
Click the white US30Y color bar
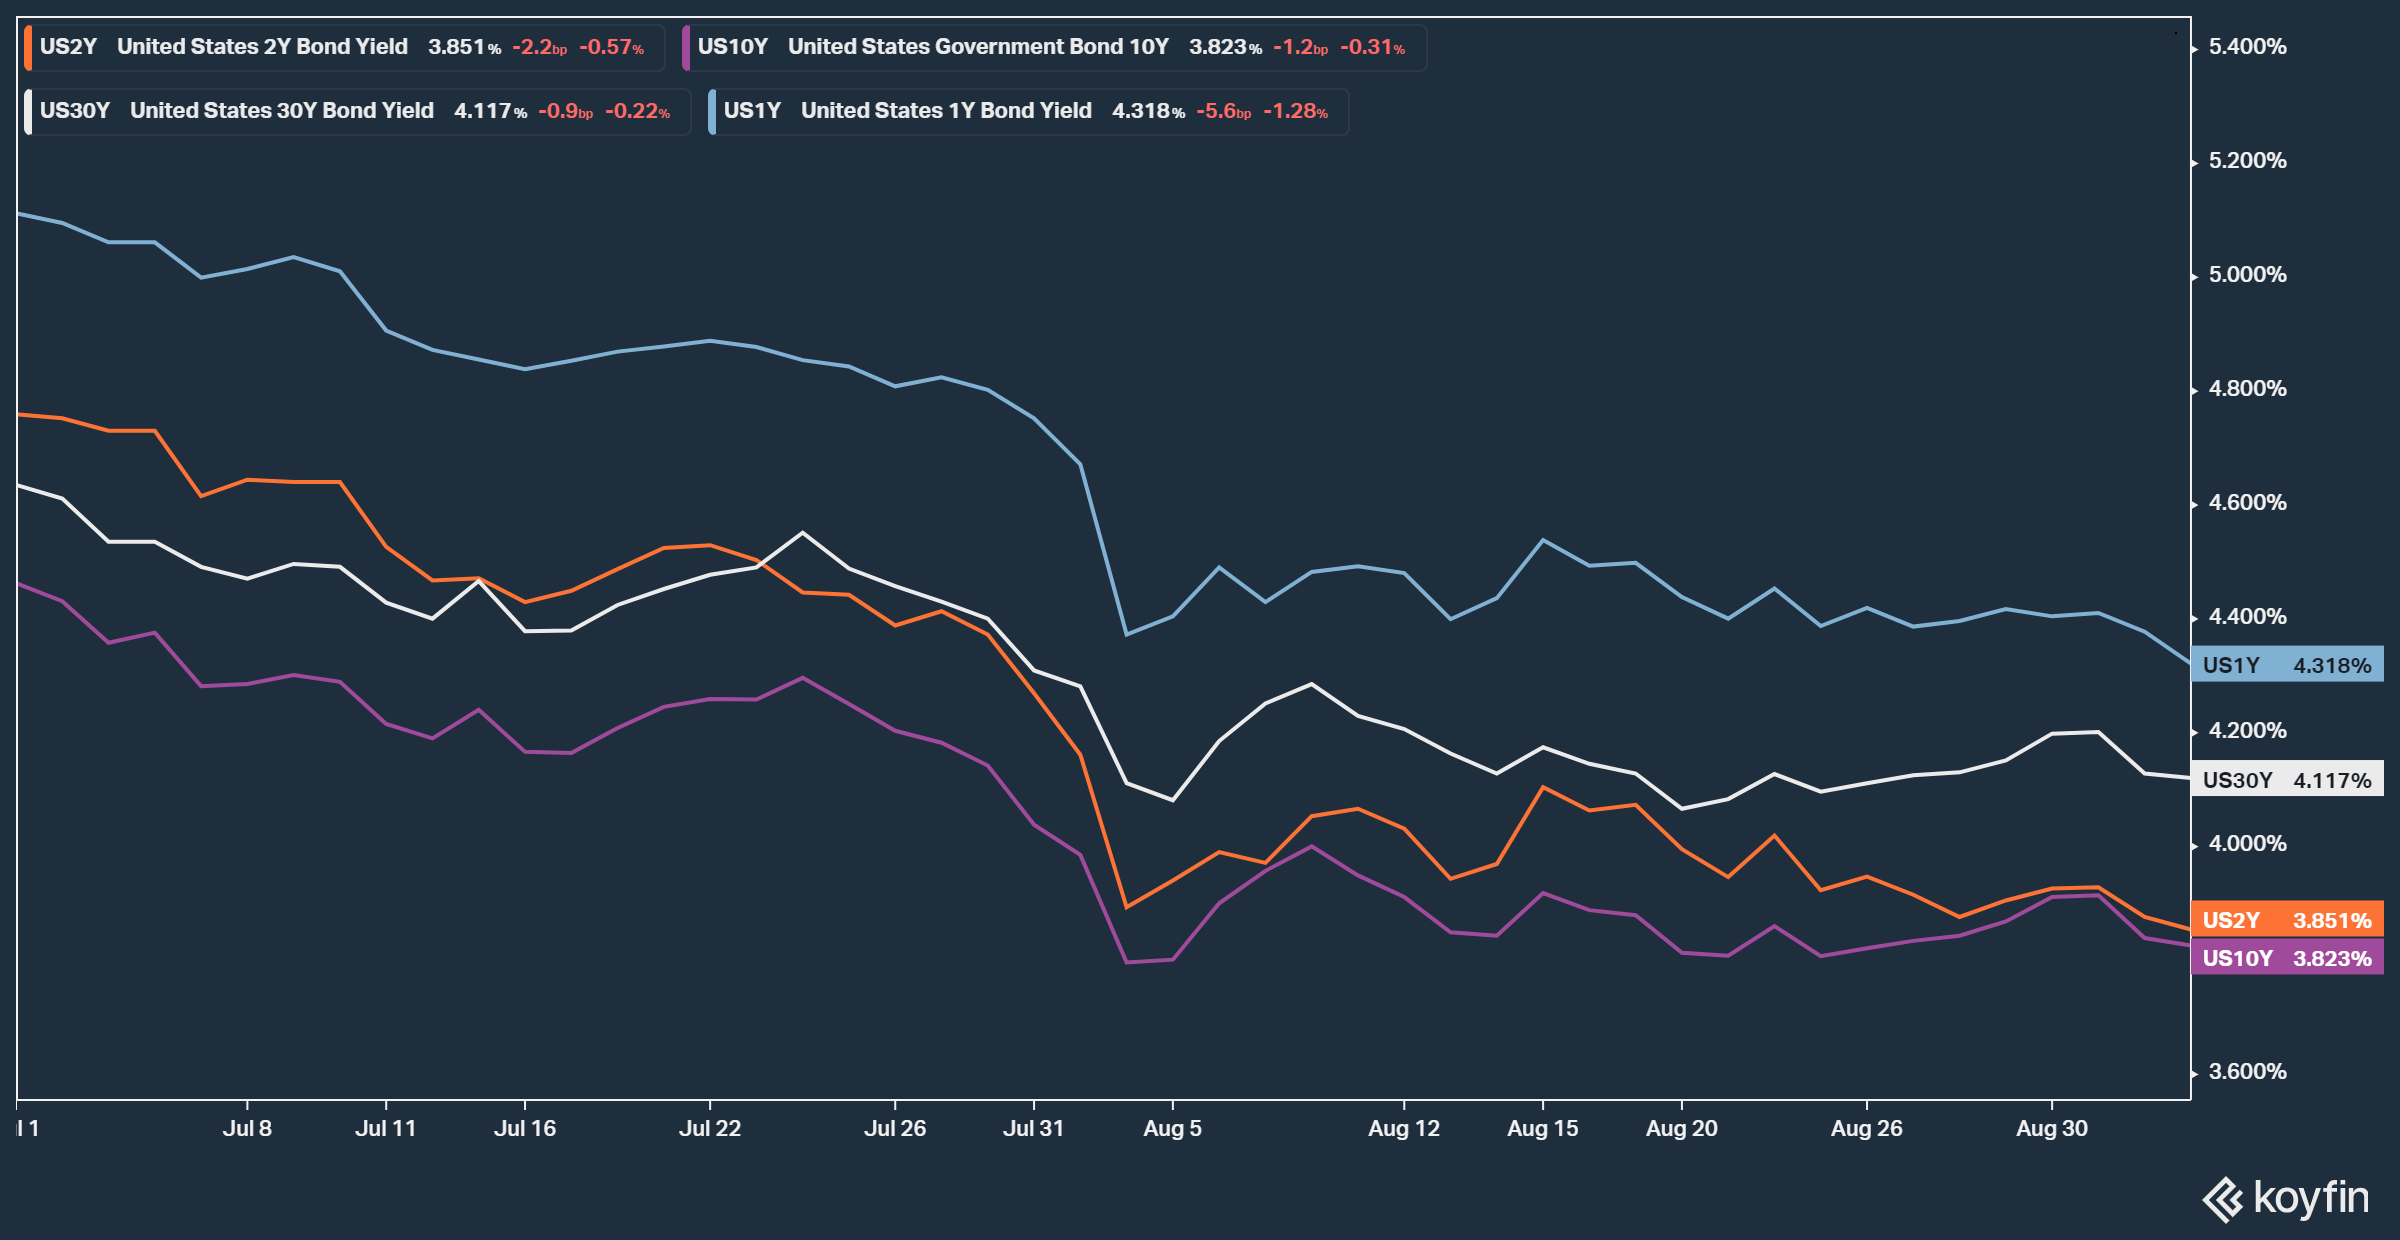(28, 112)
